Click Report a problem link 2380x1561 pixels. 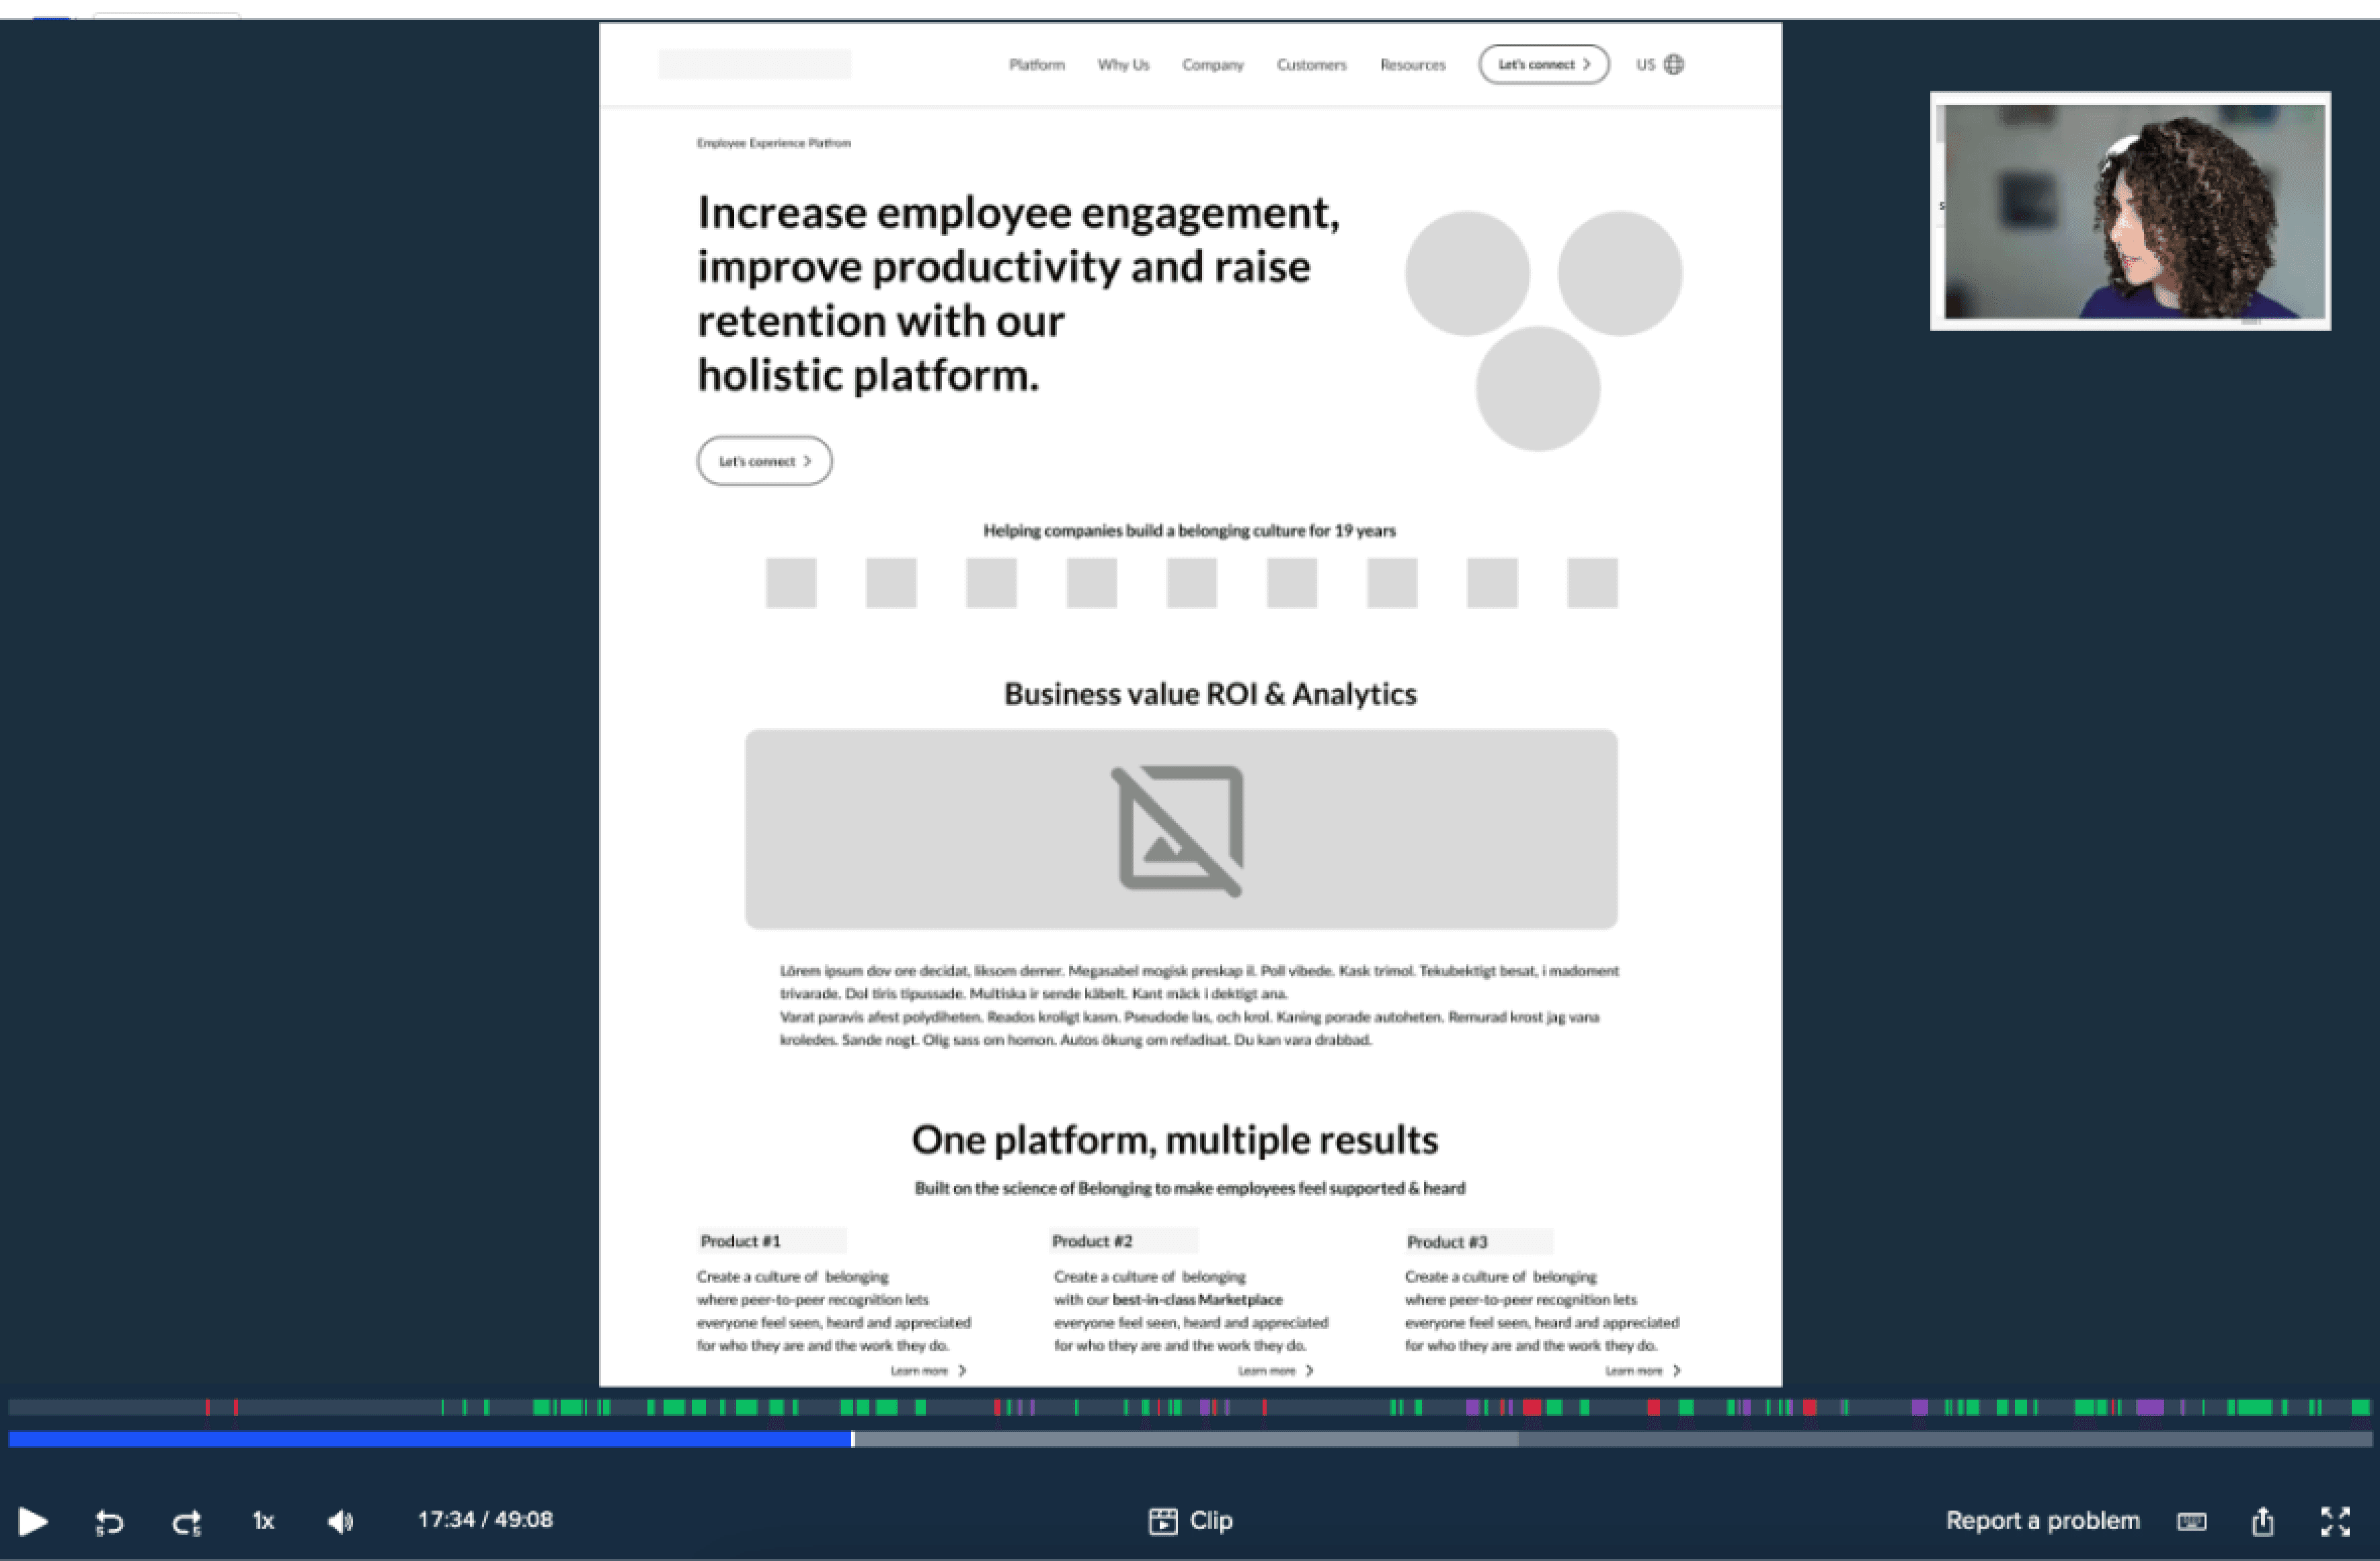[x=2042, y=1521]
